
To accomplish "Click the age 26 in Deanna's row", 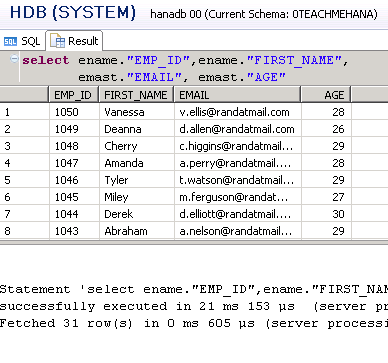I will coord(338,129).
